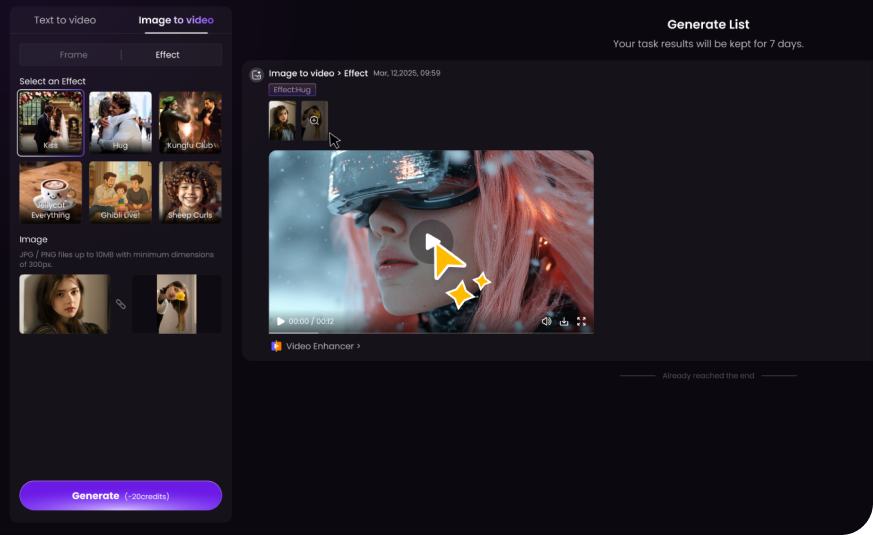
Task: Click the link icon between uploaded images
Action: tap(121, 304)
